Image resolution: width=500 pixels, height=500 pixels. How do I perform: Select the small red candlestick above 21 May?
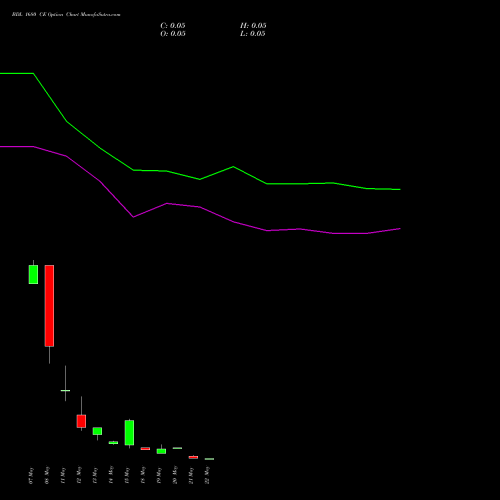(193, 457)
